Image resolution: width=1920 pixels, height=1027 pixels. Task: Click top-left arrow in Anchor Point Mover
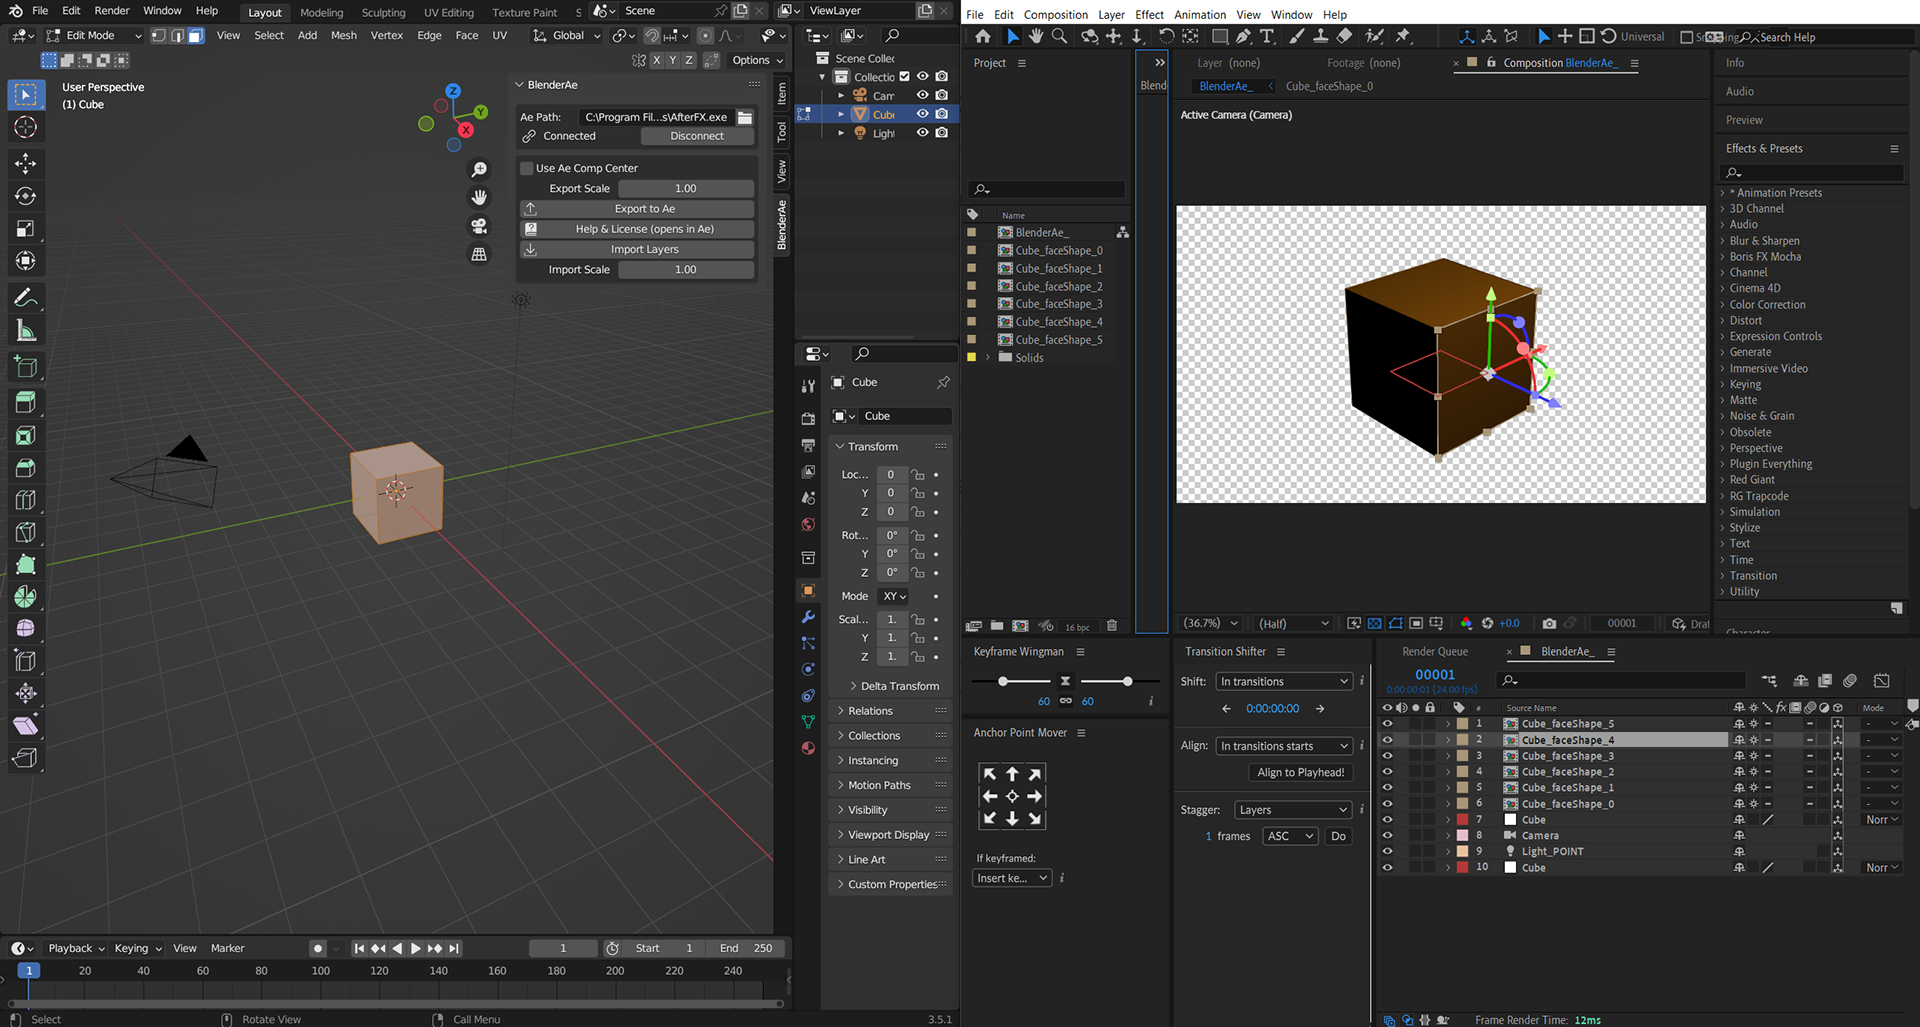990,774
